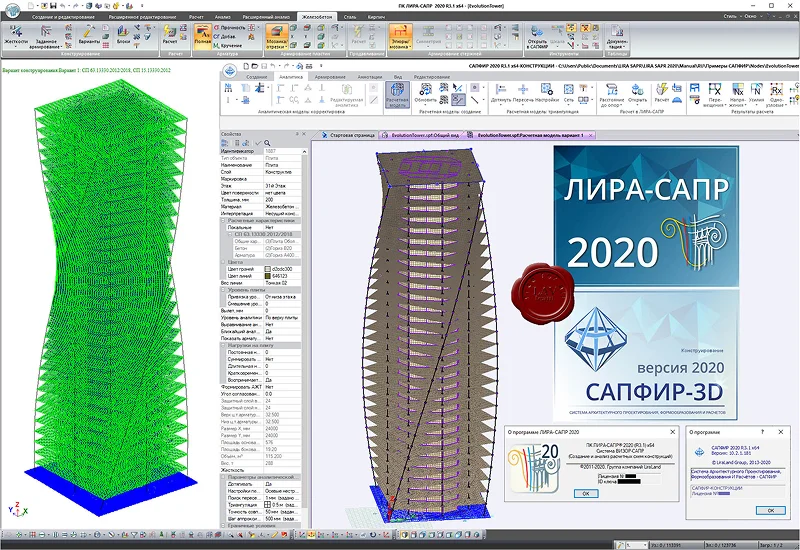Click New document icon in SAPFIR toolbar
This screenshot has width=800, height=550.
(x=246, y=66)
